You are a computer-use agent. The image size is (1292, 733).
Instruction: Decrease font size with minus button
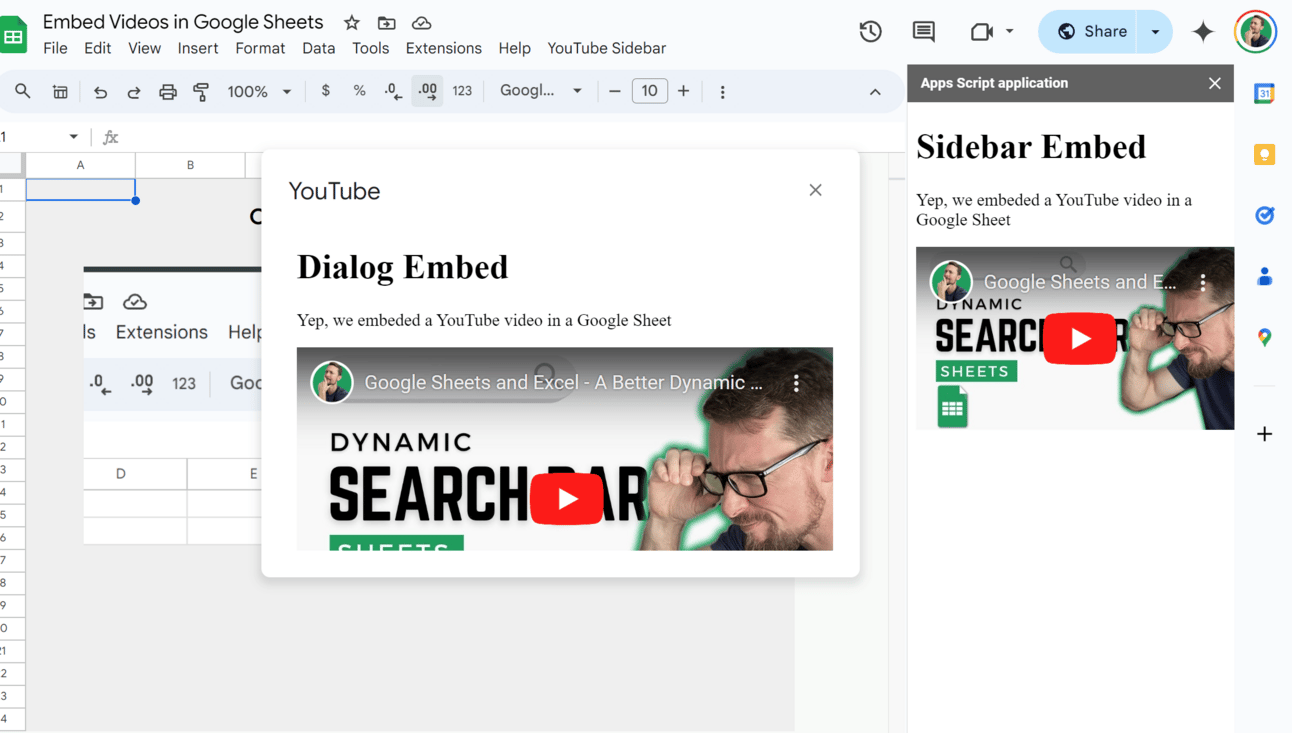click(615, 91)
